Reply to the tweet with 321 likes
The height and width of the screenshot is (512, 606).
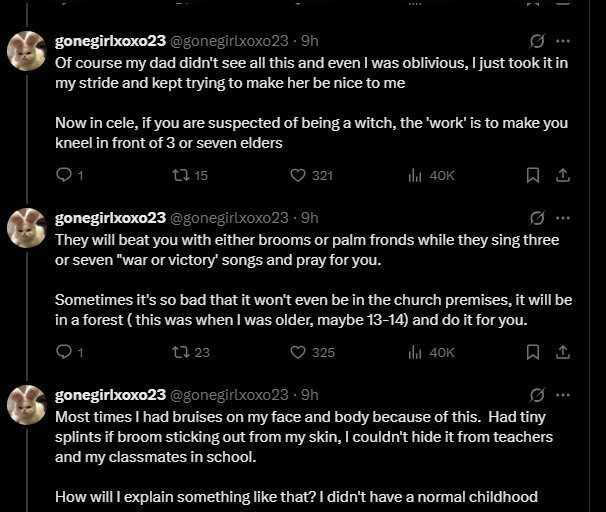pos(64,175)
